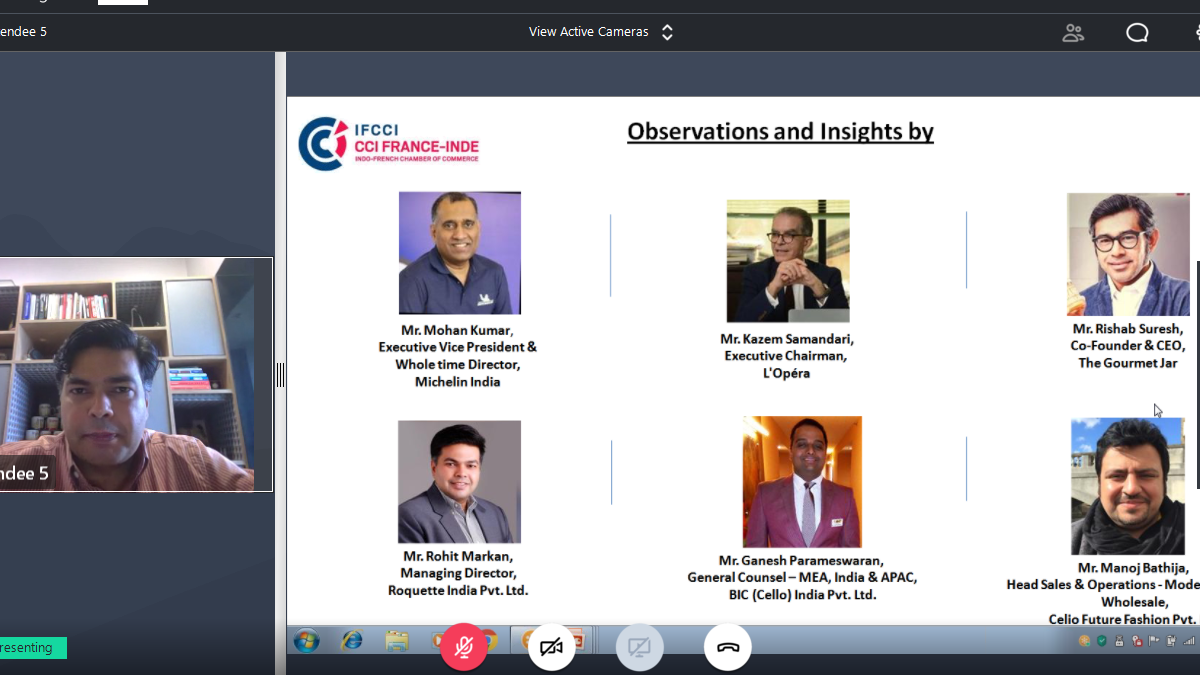Open the chat bubble icon

[x=1137, y=32]
